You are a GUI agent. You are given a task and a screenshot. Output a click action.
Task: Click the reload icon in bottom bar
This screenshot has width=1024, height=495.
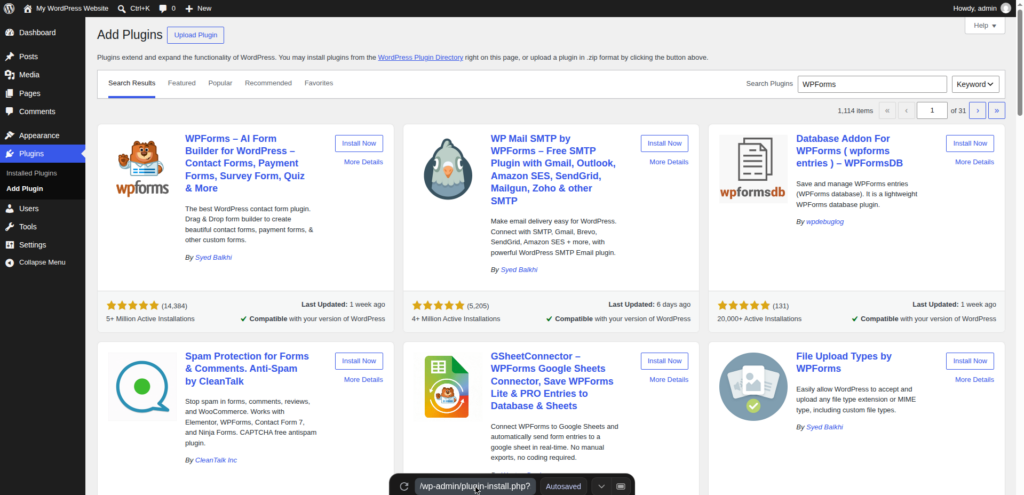pos(404,487)
